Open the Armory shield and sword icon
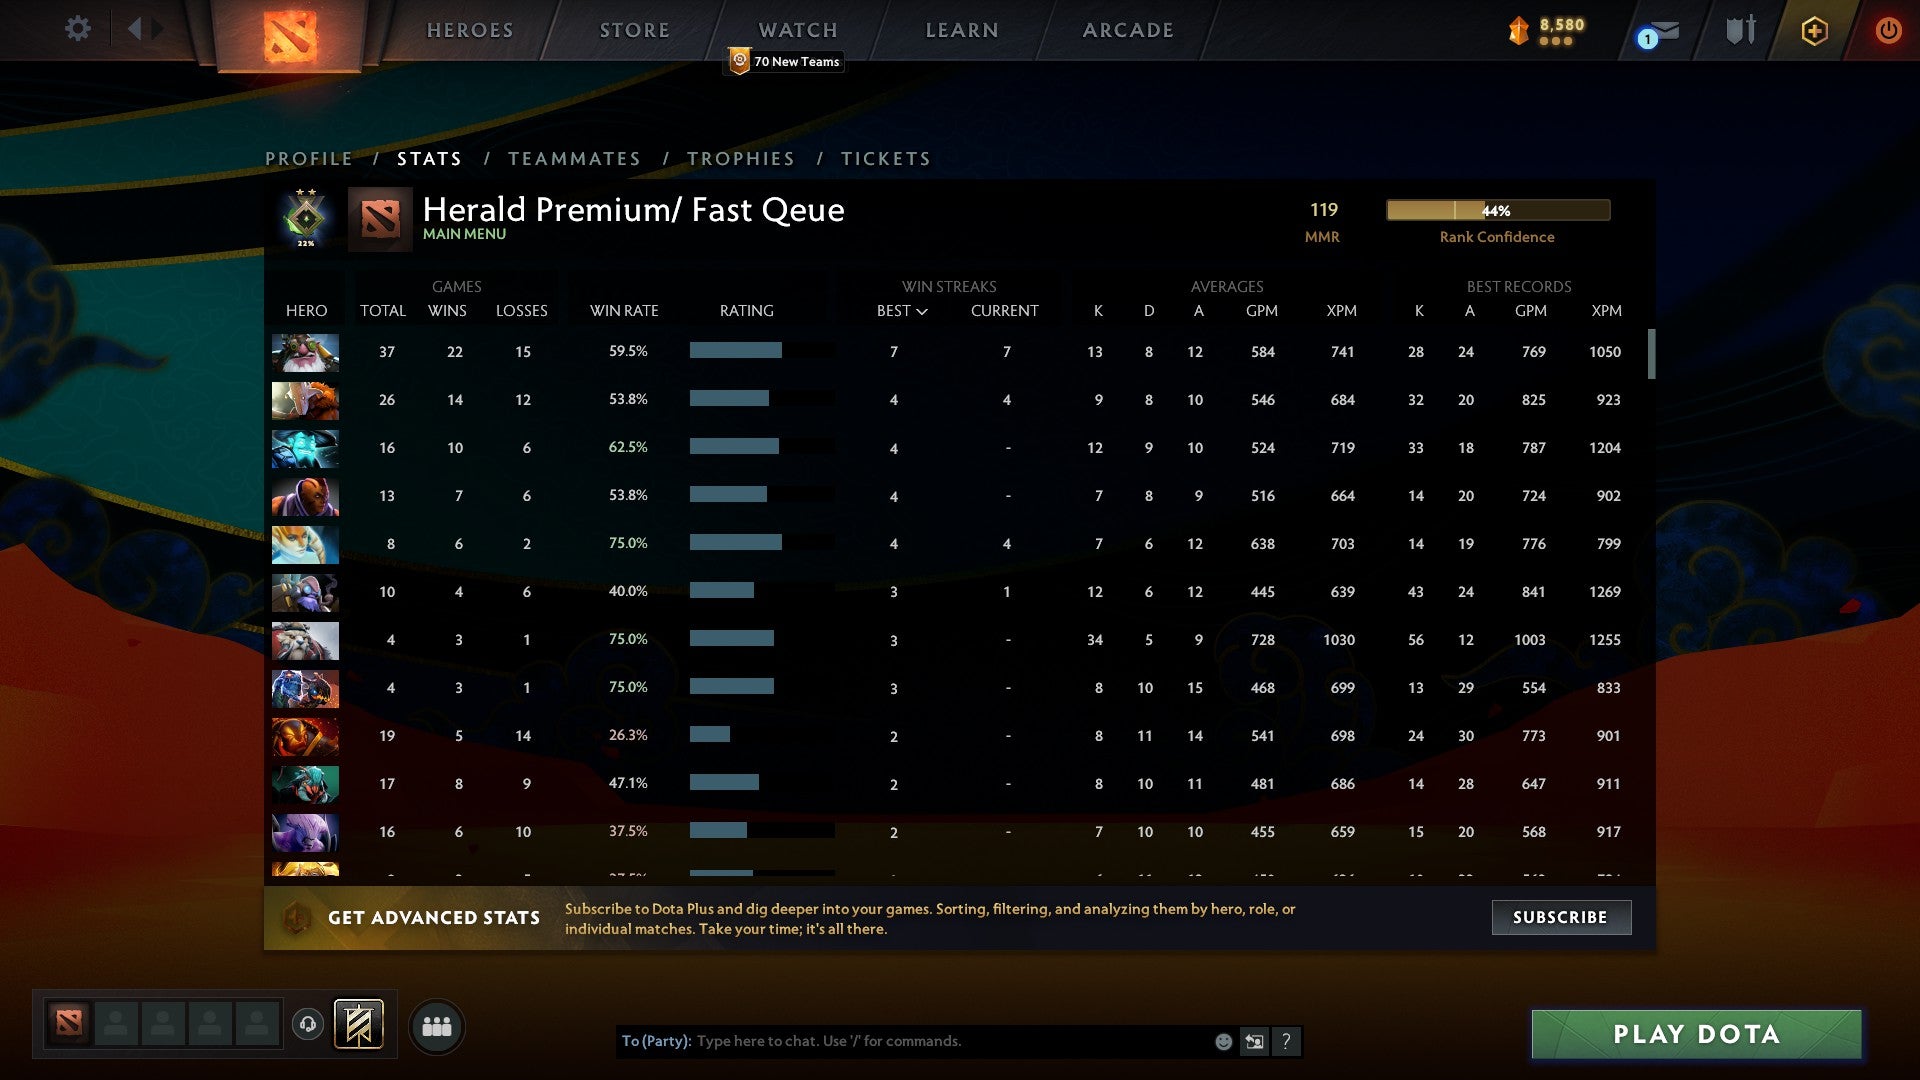Screen dimensions: 1920x1080 tap(1740, 30)
